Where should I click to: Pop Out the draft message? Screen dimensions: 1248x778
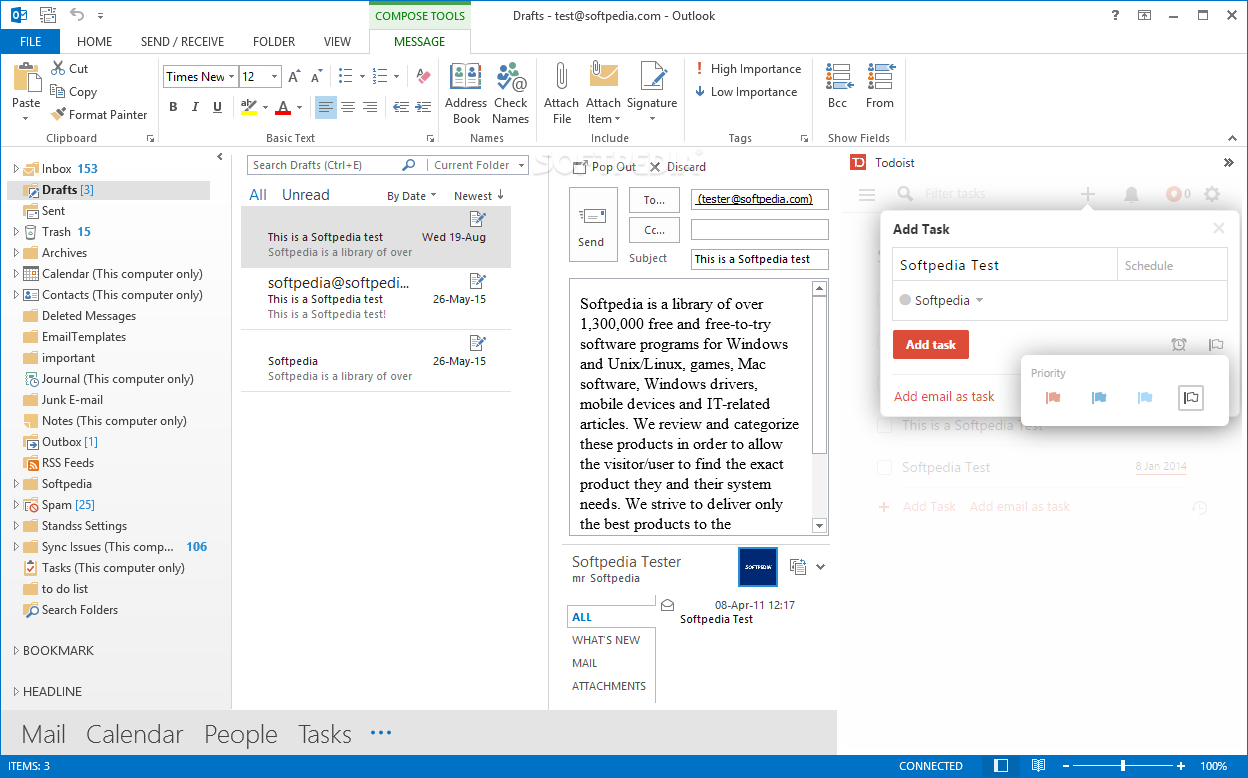click(x=603, y=167)
